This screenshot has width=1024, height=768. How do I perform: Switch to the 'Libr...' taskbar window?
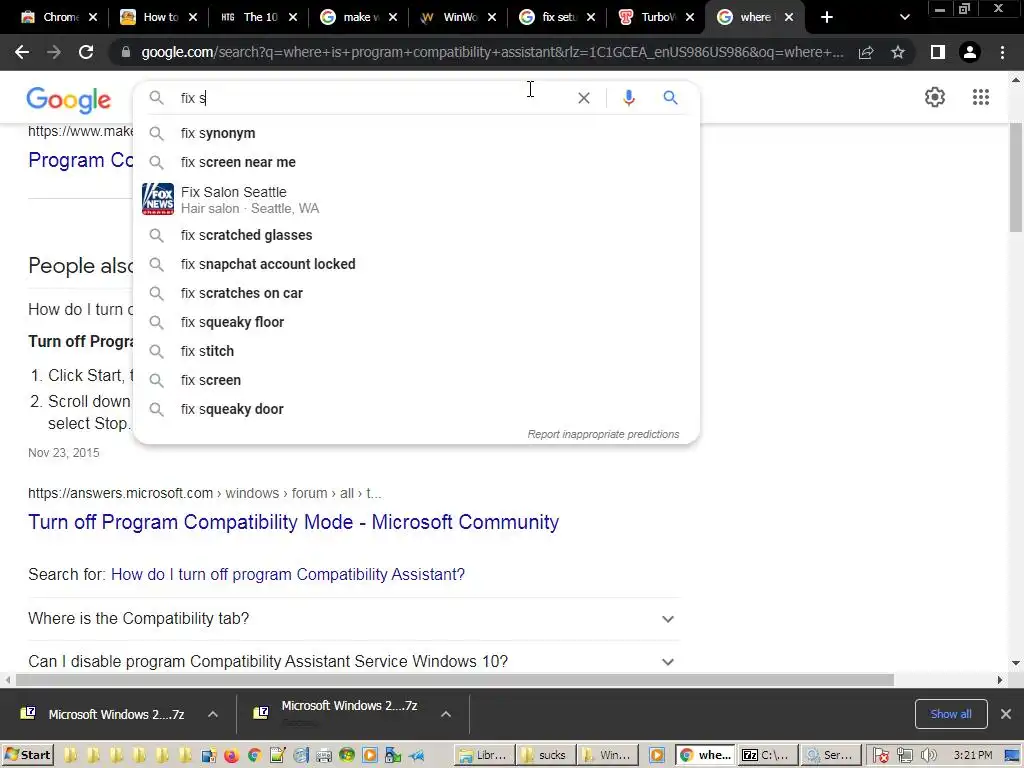click(484, 755)
